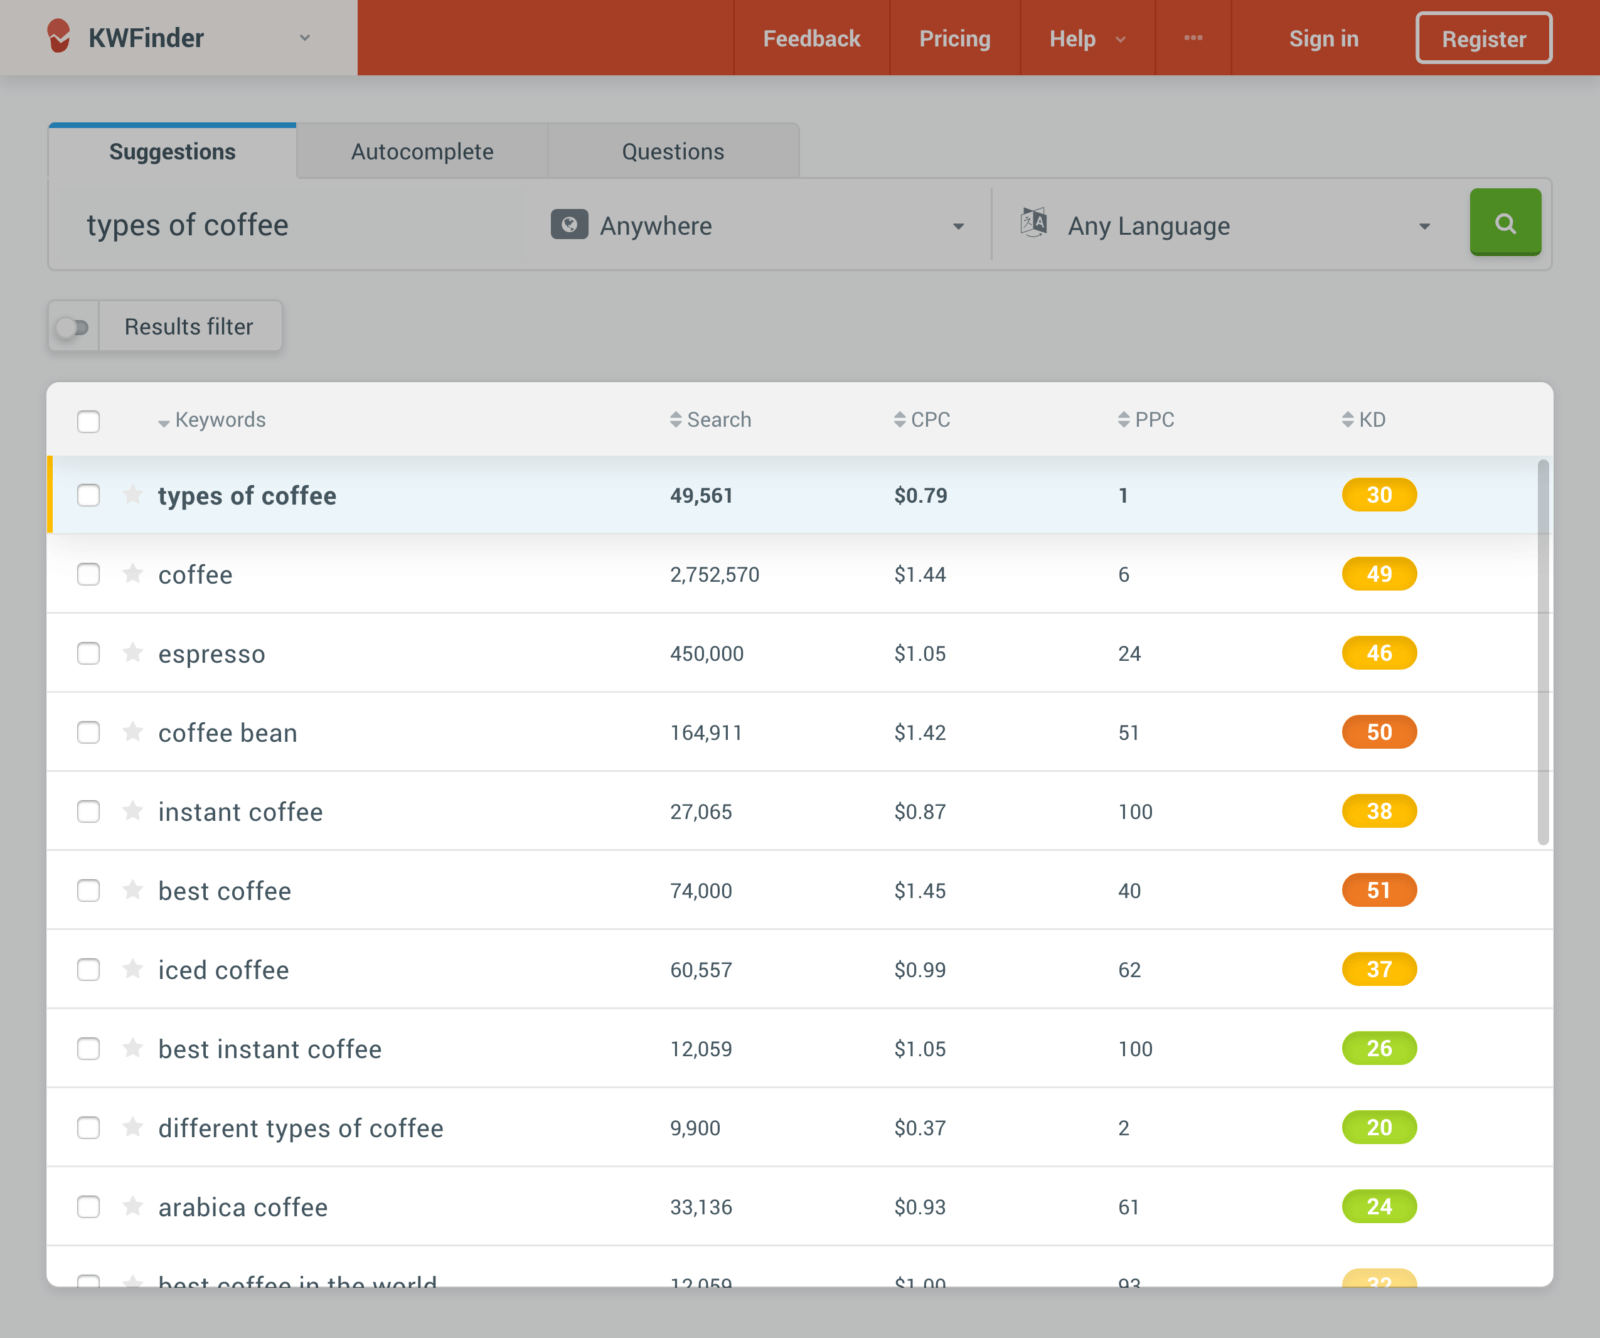
Task: Open the Pricing page
Action: (x=955, y=38)
